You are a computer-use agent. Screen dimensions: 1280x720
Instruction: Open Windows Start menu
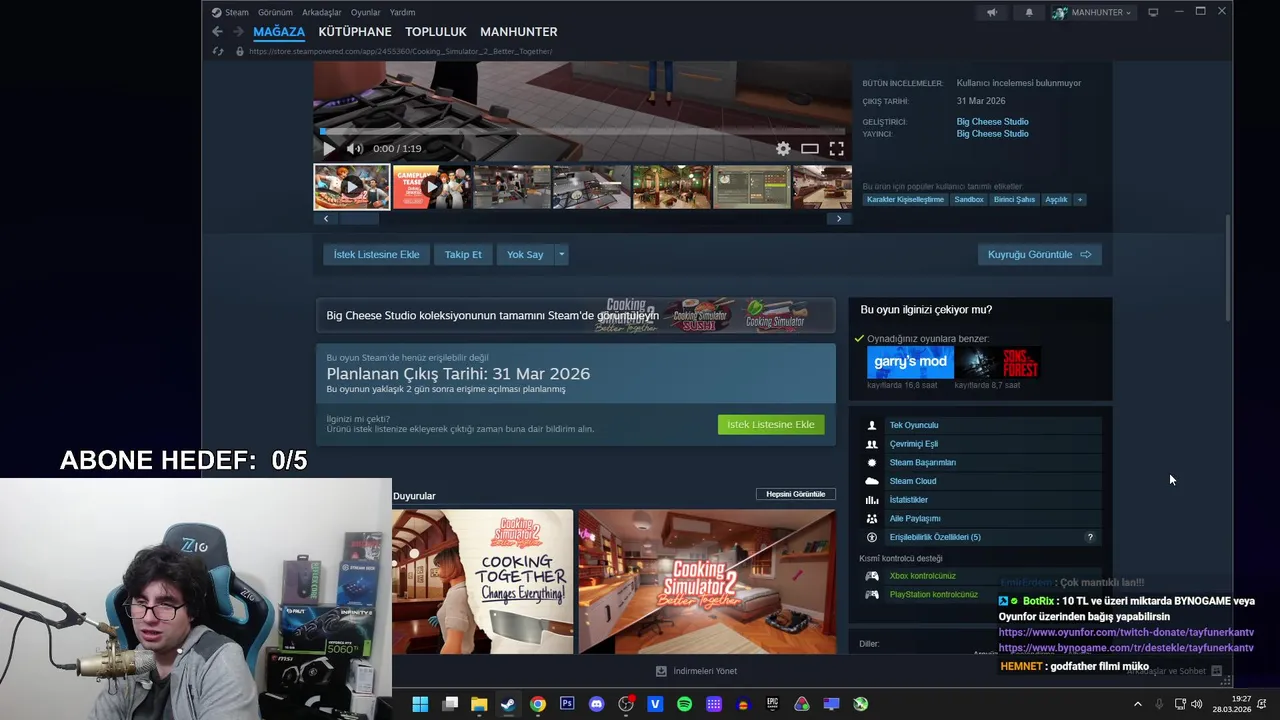click(420, 704)
